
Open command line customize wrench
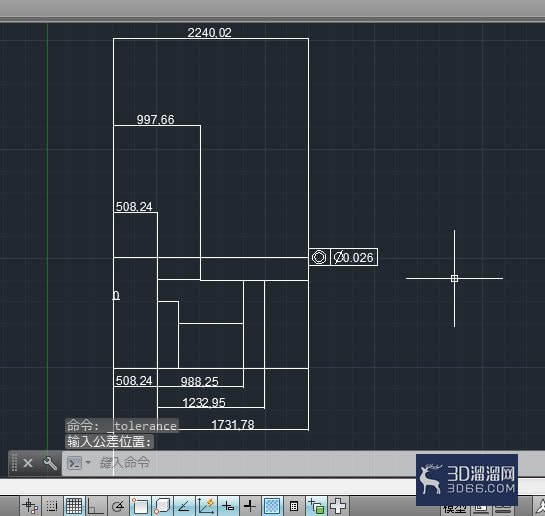(x=50, y=463)
